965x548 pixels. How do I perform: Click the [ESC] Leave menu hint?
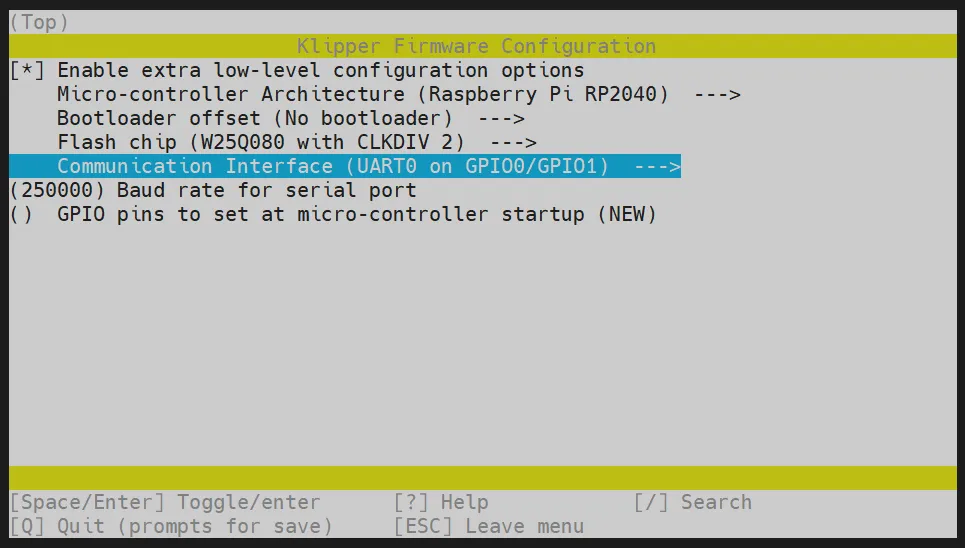click(x=489, y=526)
